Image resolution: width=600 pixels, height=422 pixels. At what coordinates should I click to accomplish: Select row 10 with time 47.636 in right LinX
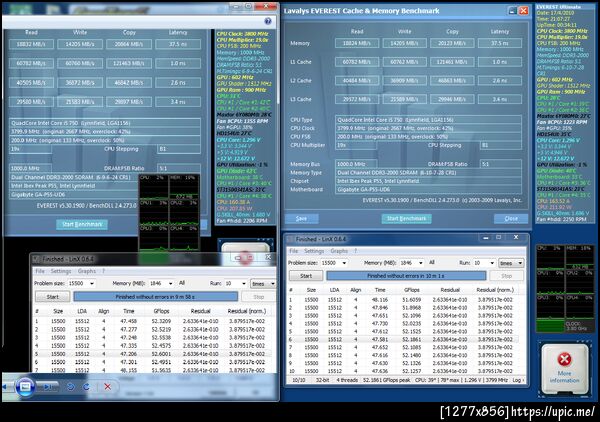tap(402, 371)
